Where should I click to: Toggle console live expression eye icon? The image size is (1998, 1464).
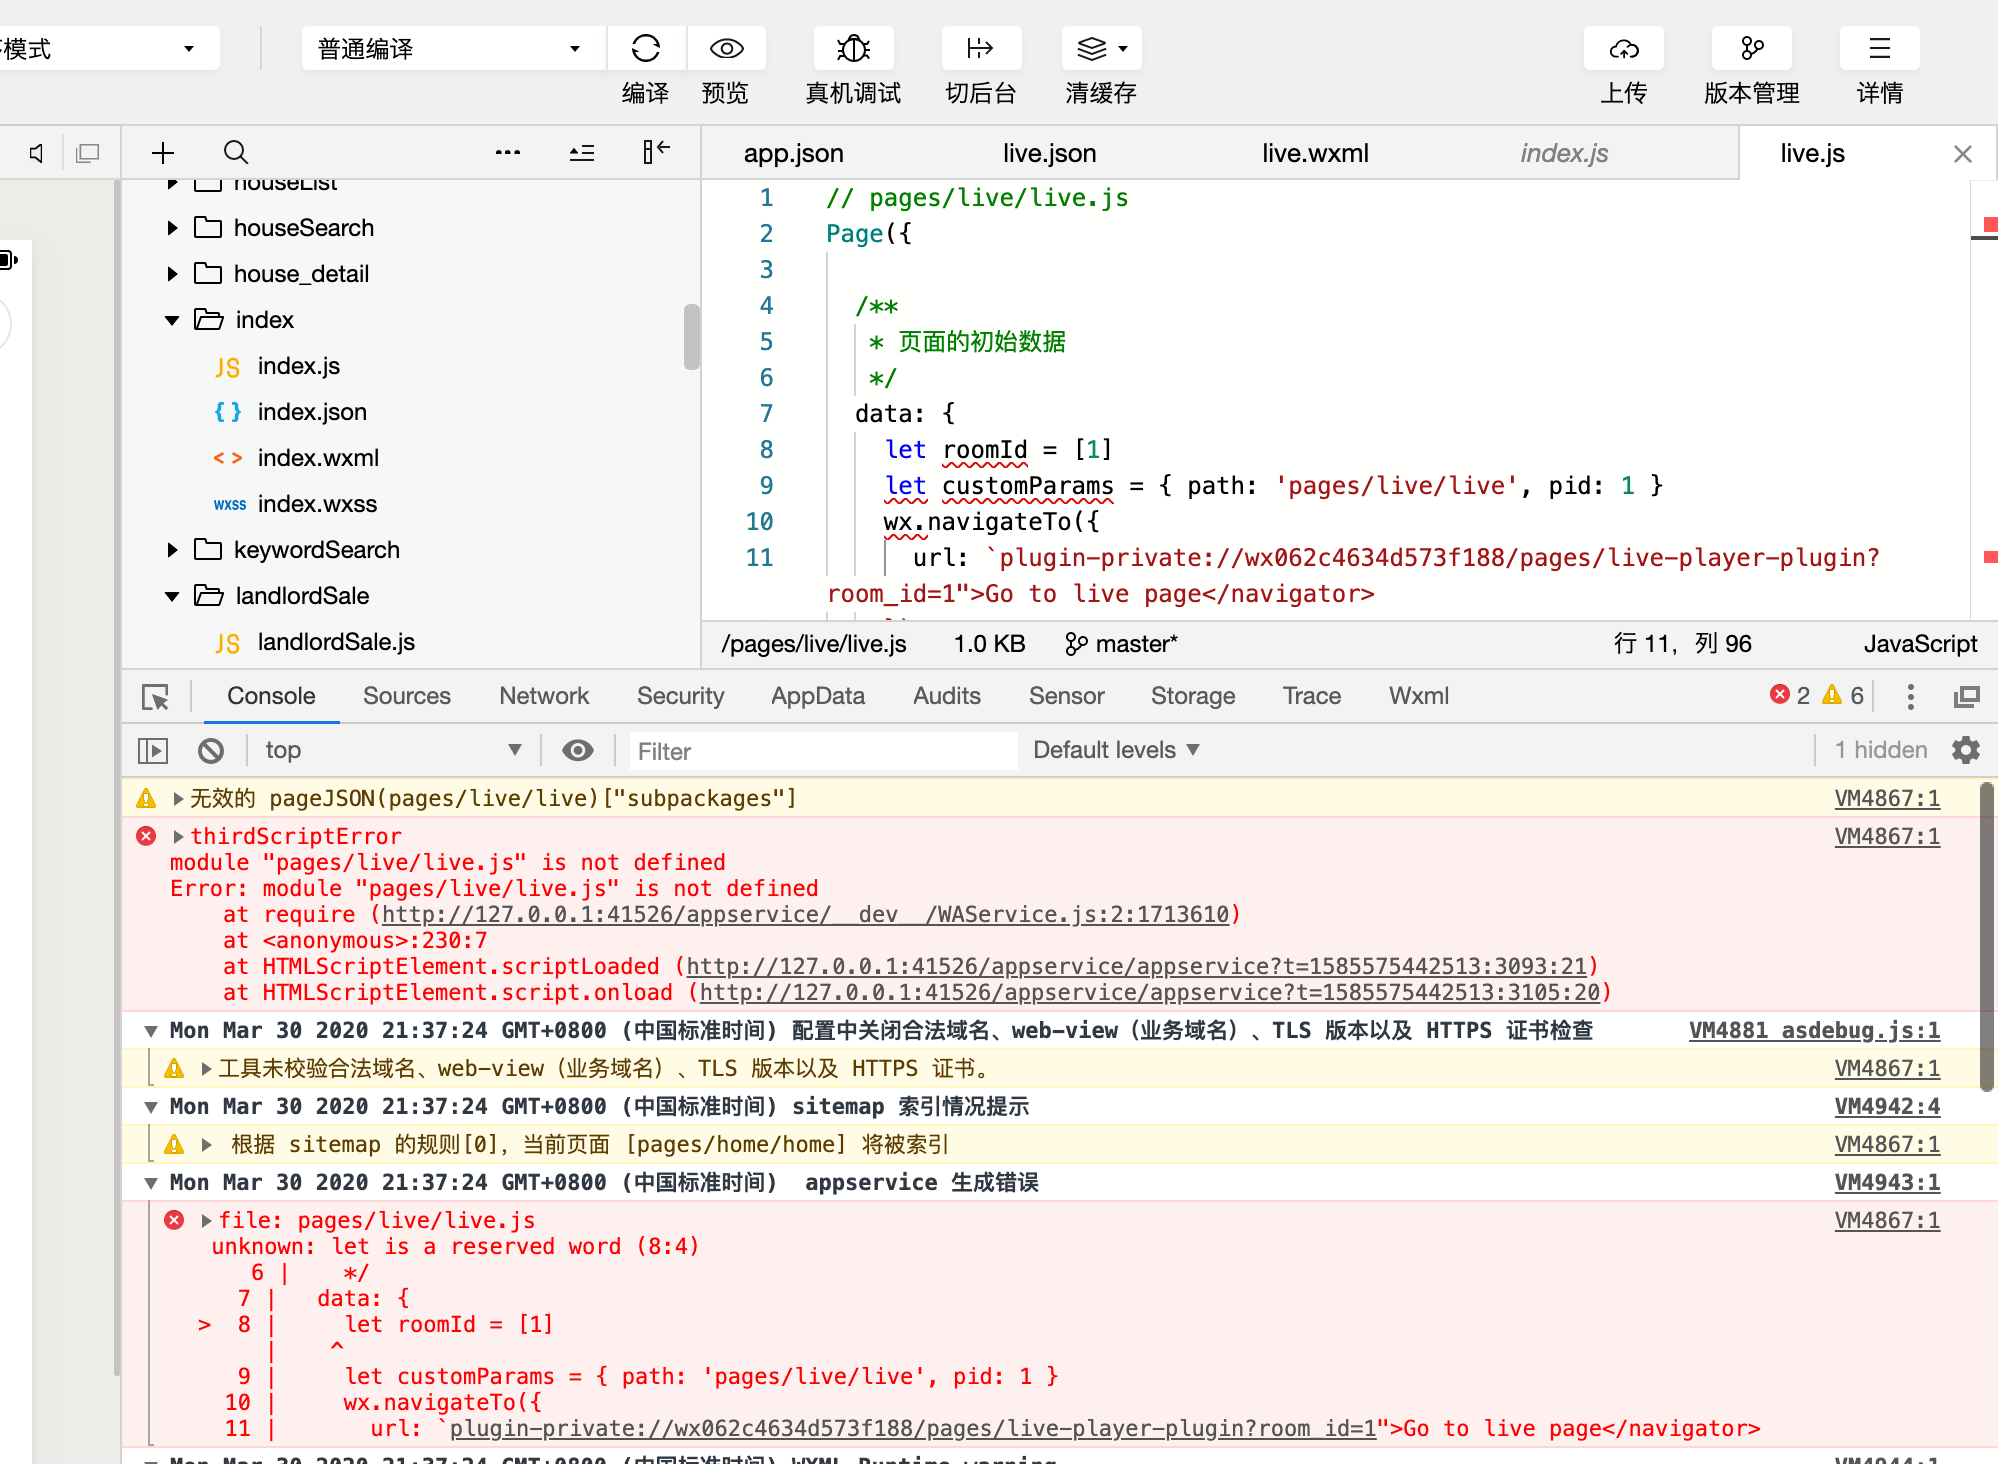tap(578, 750)
